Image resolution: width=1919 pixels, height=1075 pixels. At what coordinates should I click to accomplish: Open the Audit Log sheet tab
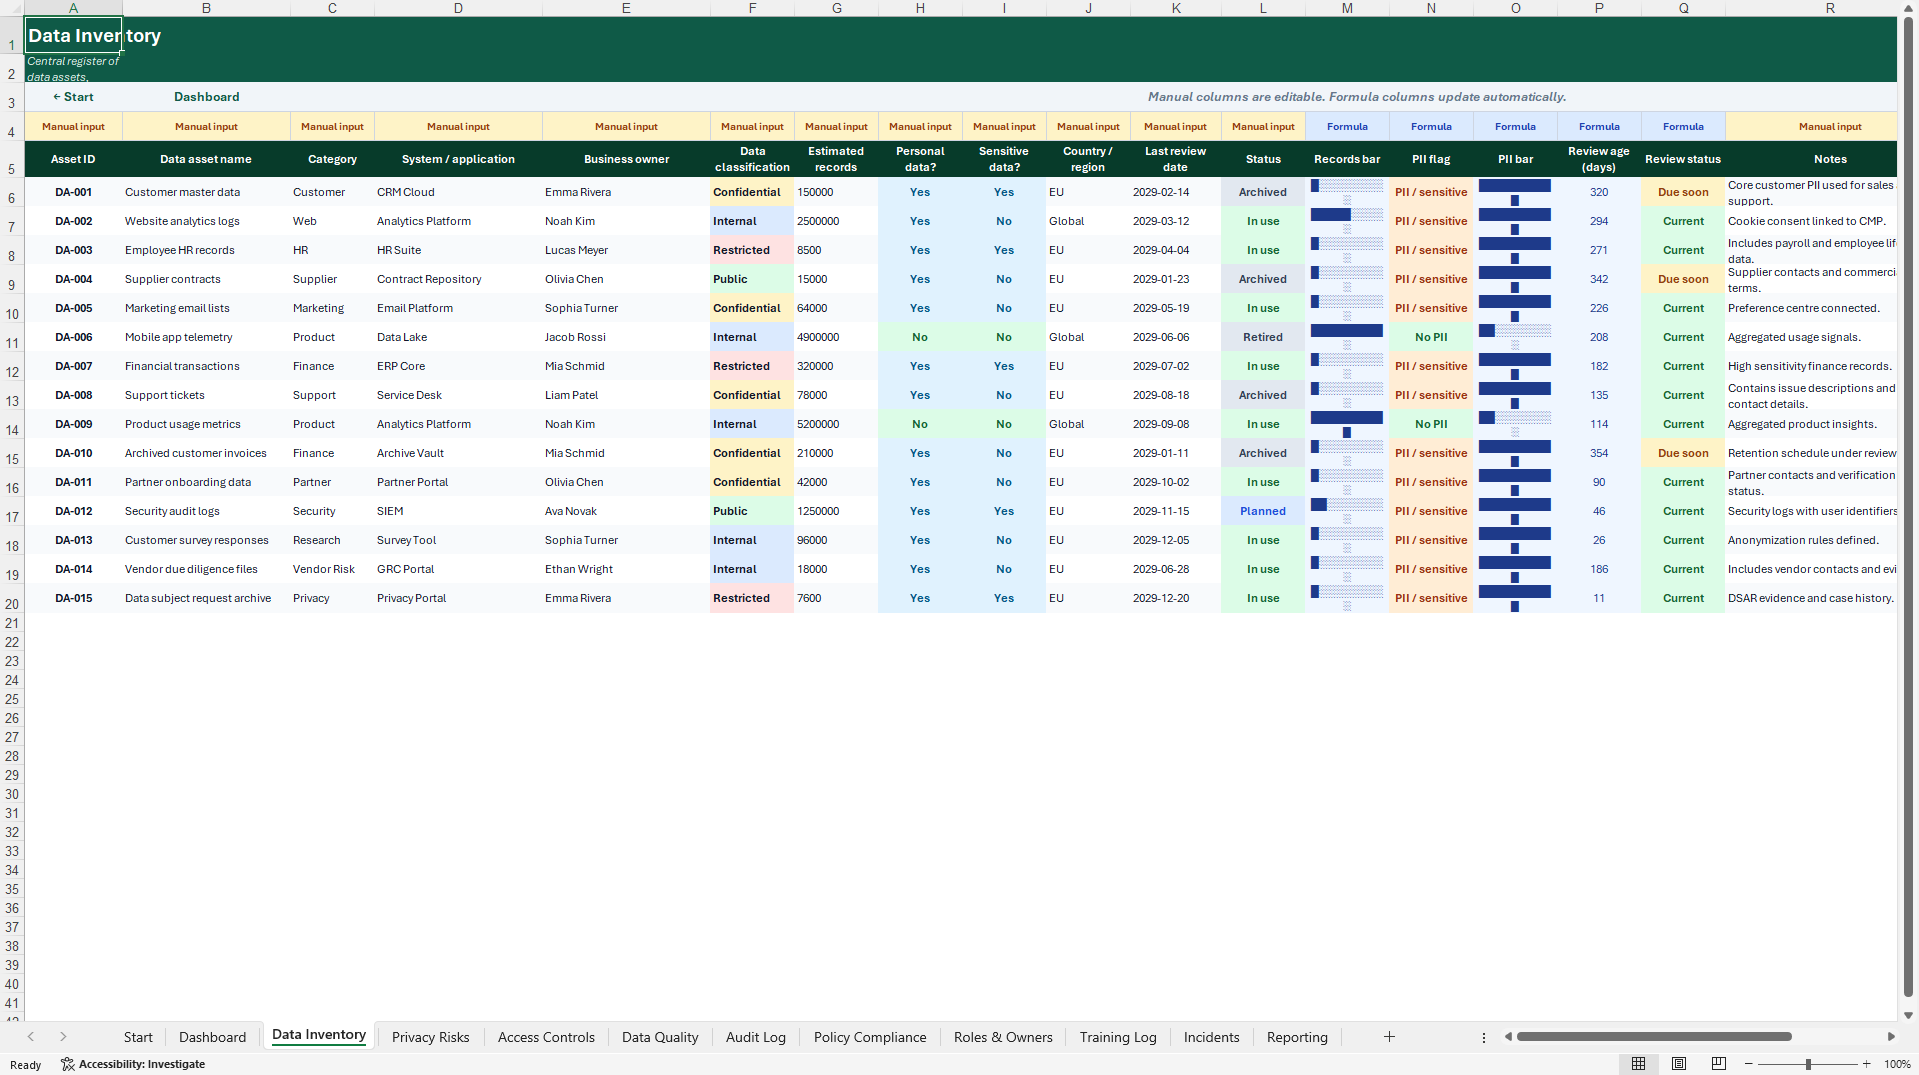[756, 1037]
